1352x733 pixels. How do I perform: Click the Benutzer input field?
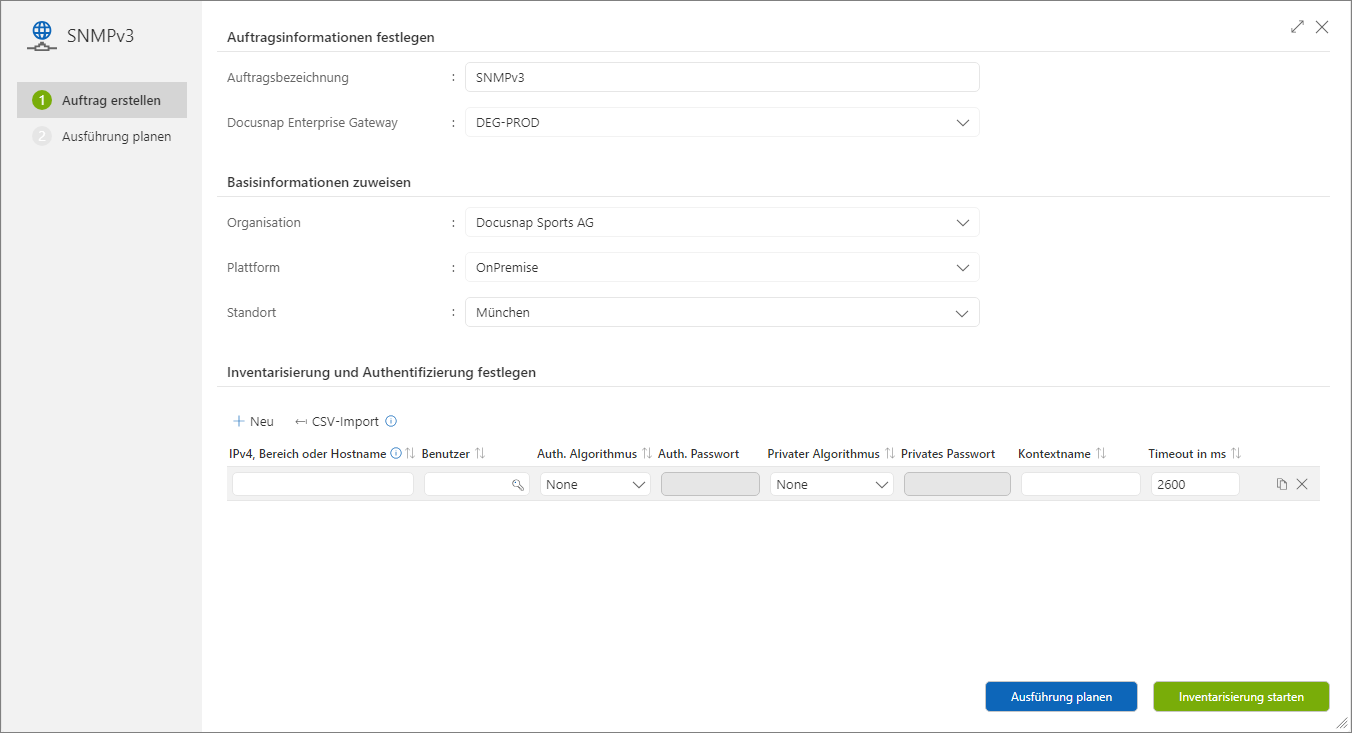pos(477,485)
